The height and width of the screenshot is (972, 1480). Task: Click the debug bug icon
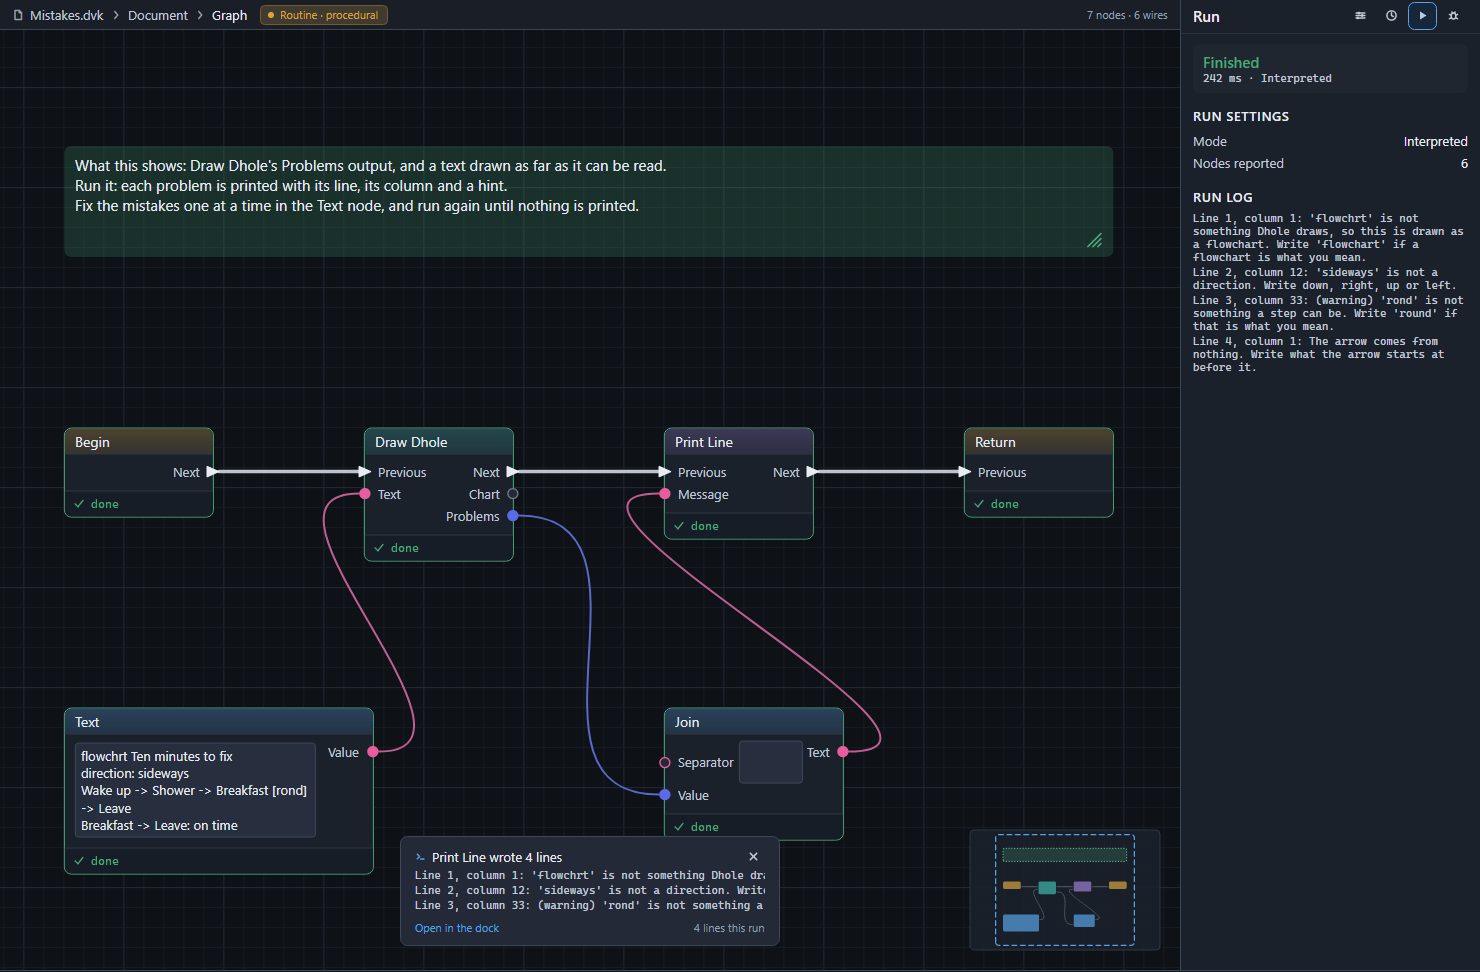1453,16
